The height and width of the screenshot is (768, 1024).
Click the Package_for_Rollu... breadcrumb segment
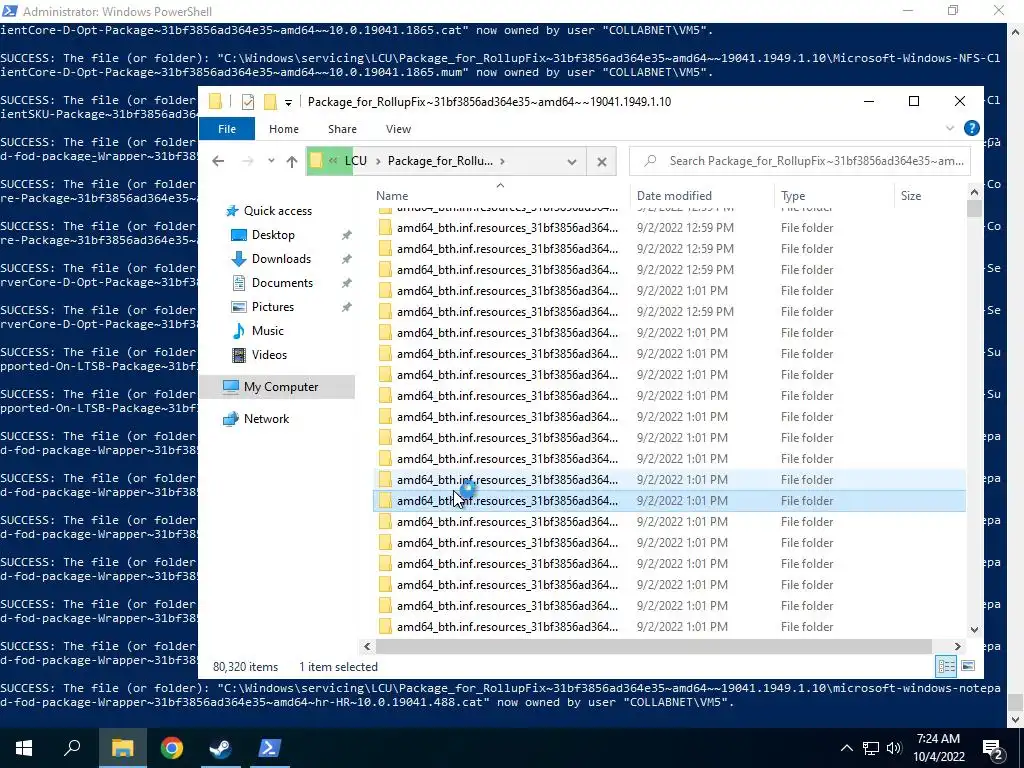point(440,161)
